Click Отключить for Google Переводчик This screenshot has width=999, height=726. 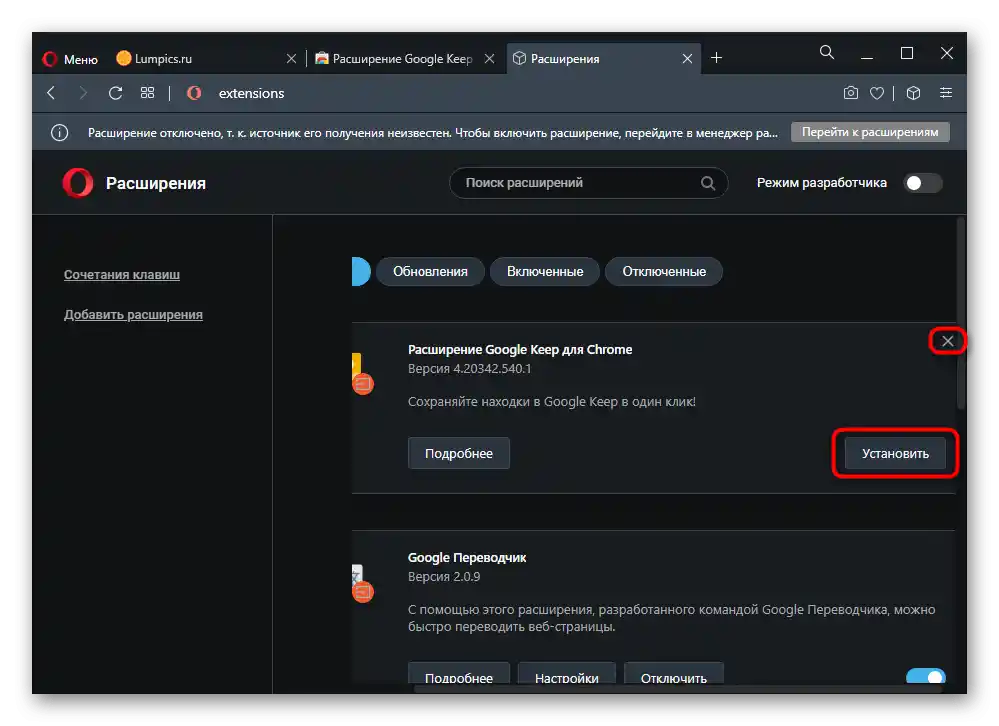(x=673, y=674)
